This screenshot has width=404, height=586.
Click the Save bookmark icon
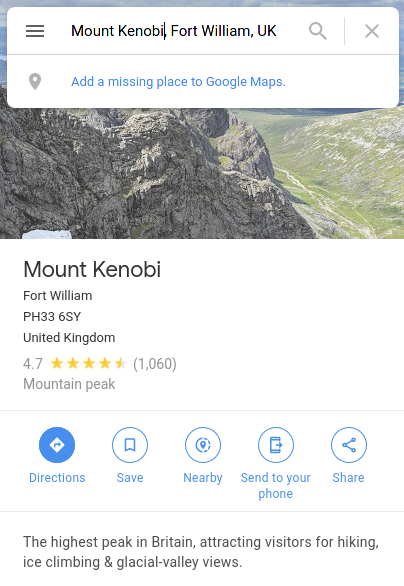pos(130,445)
